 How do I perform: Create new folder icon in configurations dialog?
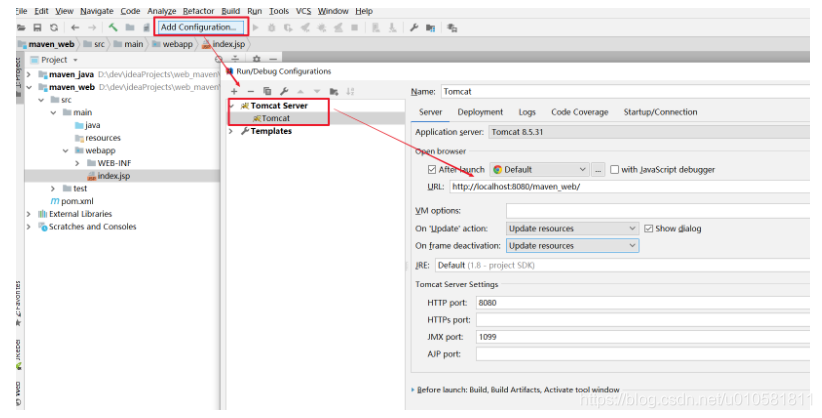pyautogui.click(x=334, y=91)
